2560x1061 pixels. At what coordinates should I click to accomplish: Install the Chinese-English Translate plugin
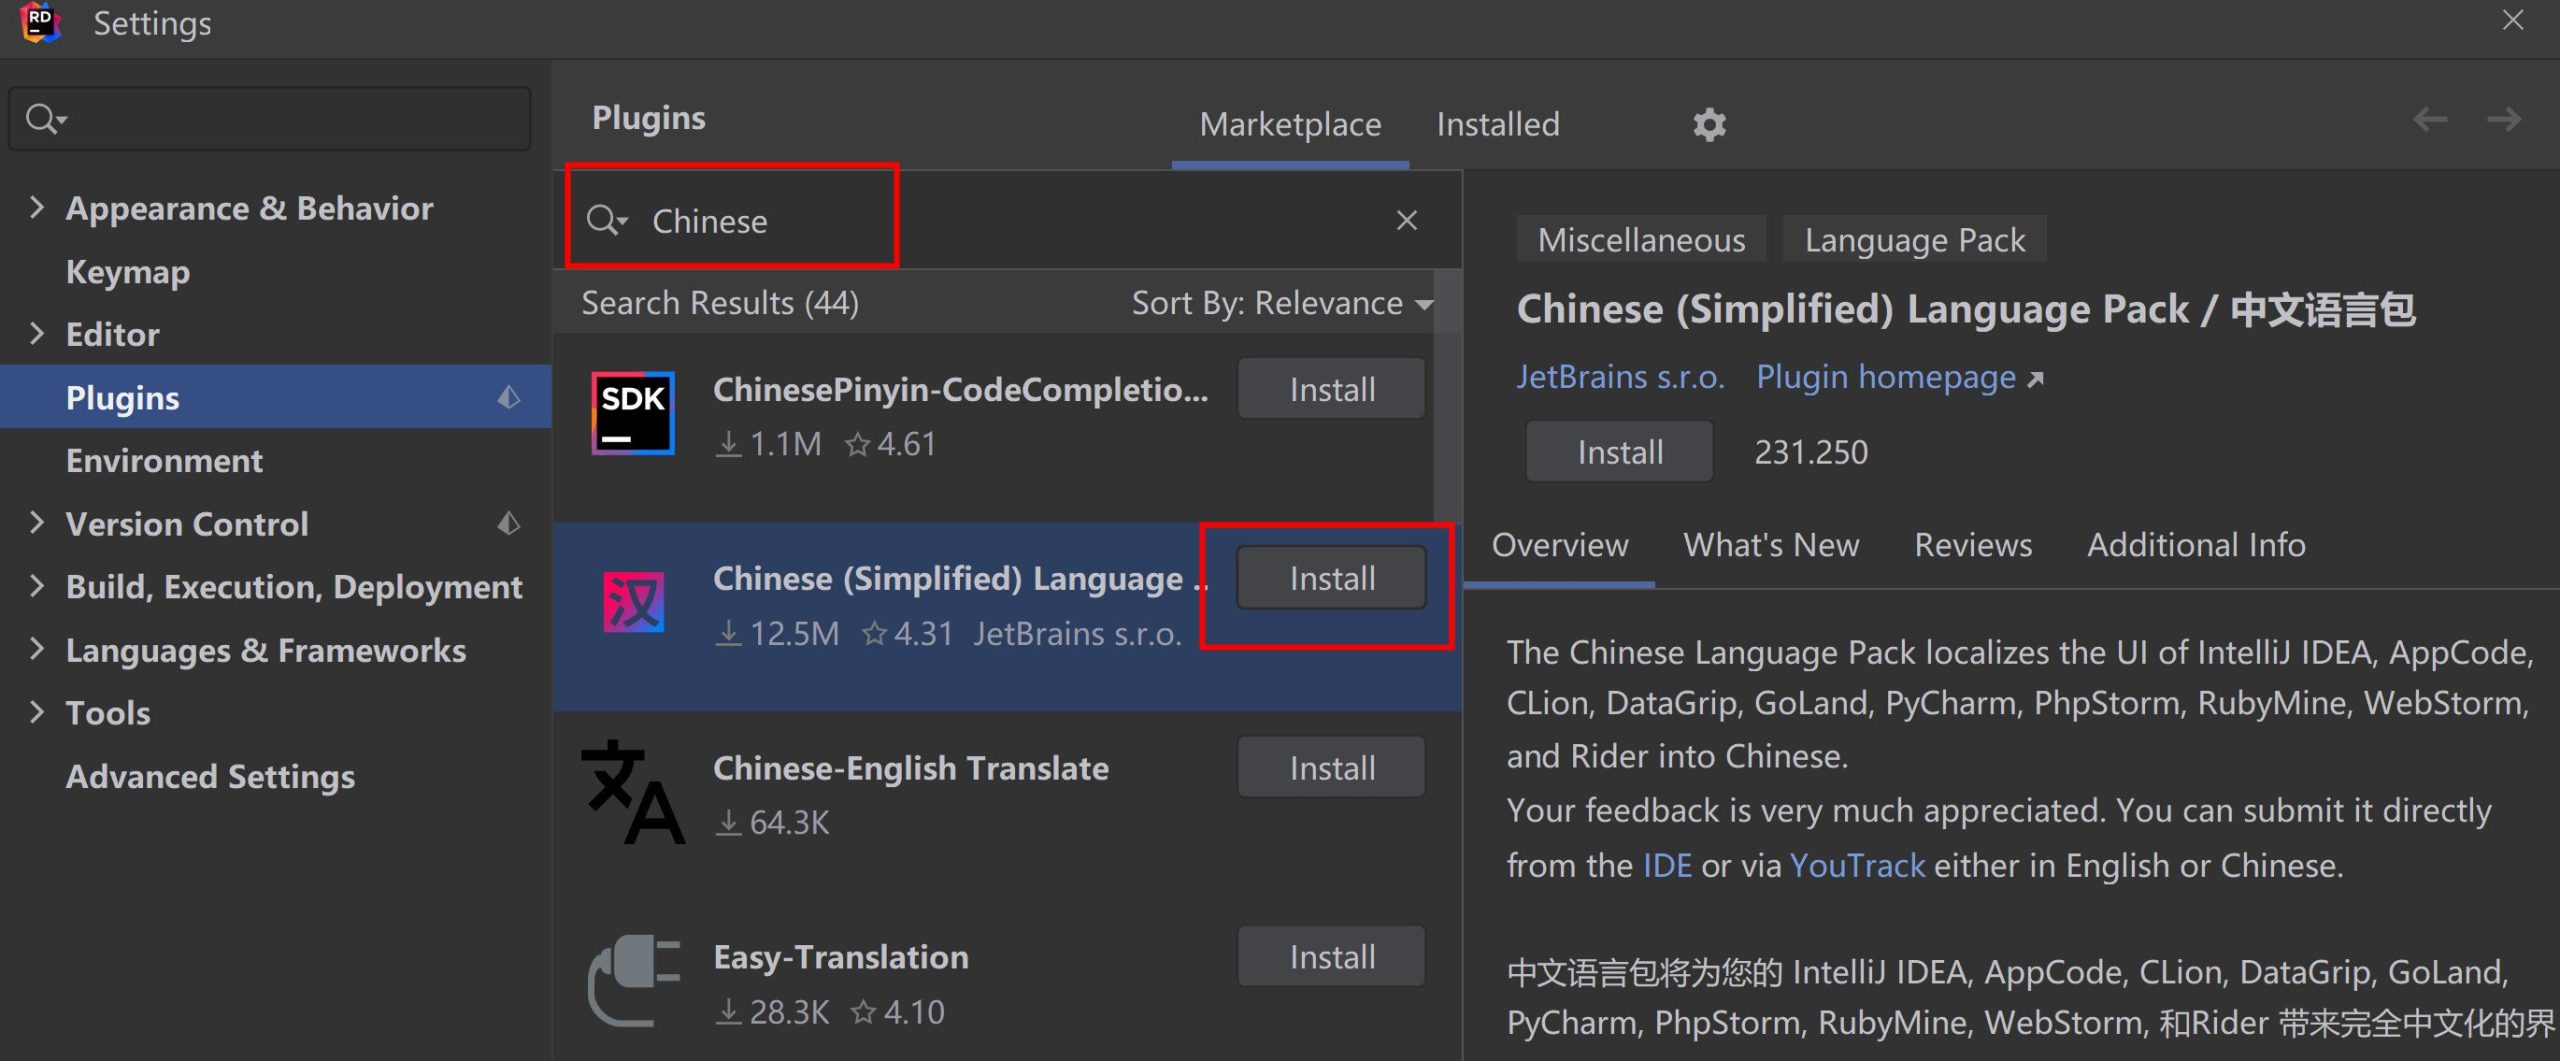(1331, 768)
